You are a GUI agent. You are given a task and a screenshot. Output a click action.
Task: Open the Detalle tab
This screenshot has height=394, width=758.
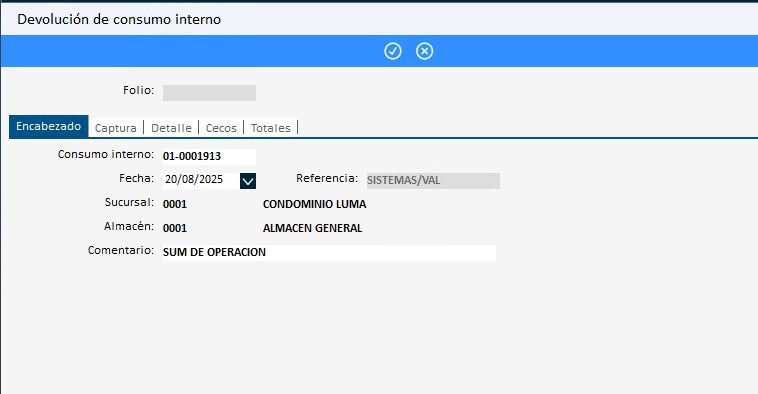click(x=171, y=128)
